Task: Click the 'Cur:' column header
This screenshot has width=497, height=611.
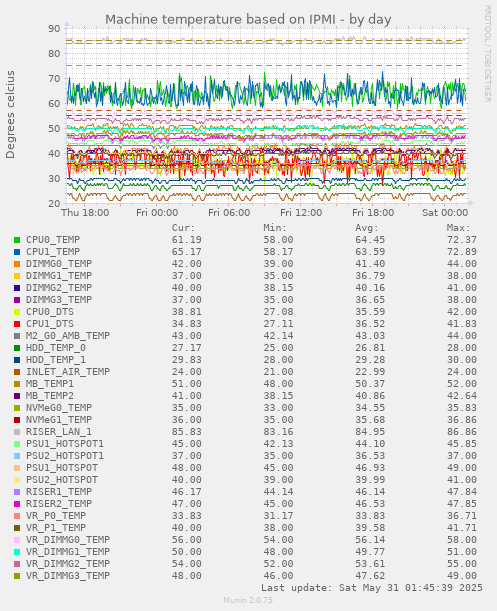Action: click(x=183, y=228)
